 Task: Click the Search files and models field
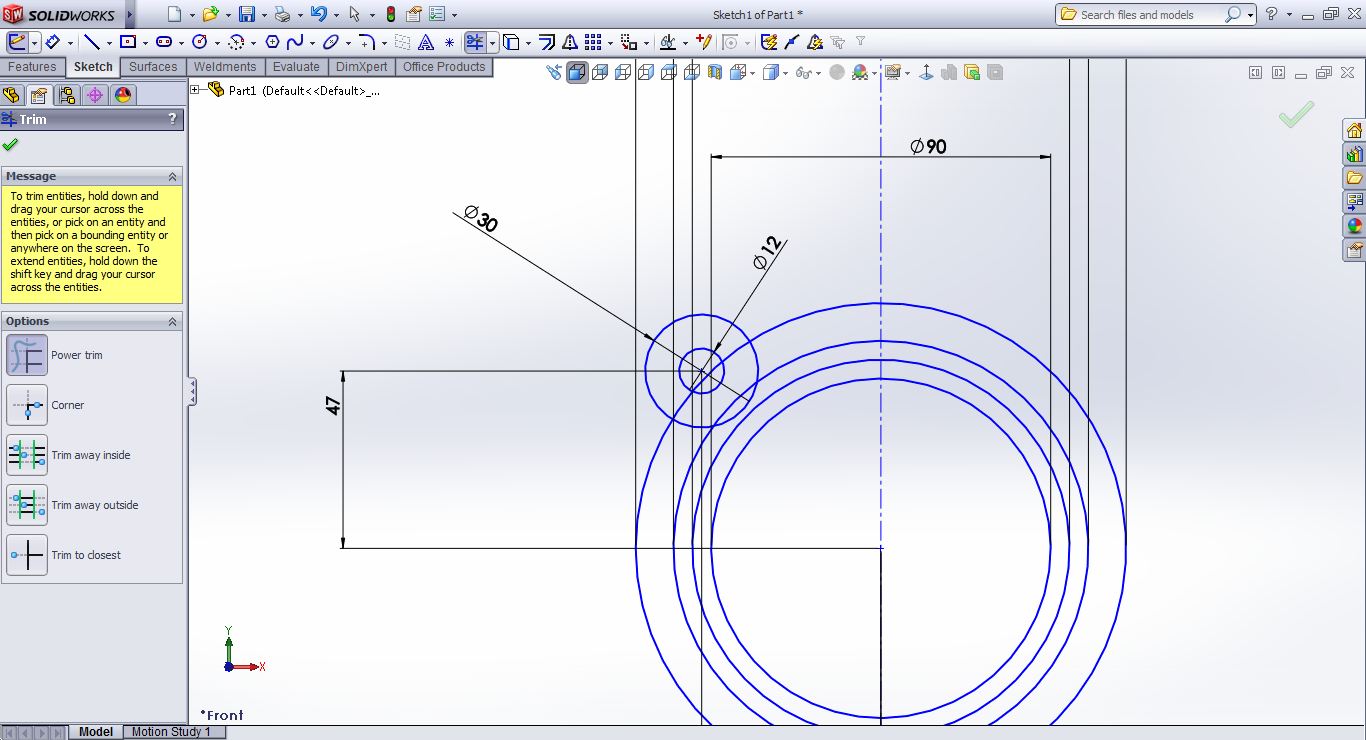tap(1150, 15)
